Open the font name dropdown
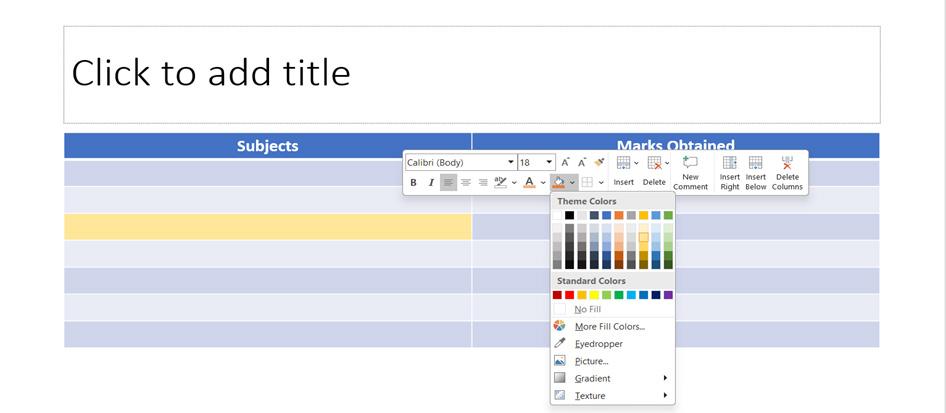The width and height of the screenshot is (946, 413). 511,162
